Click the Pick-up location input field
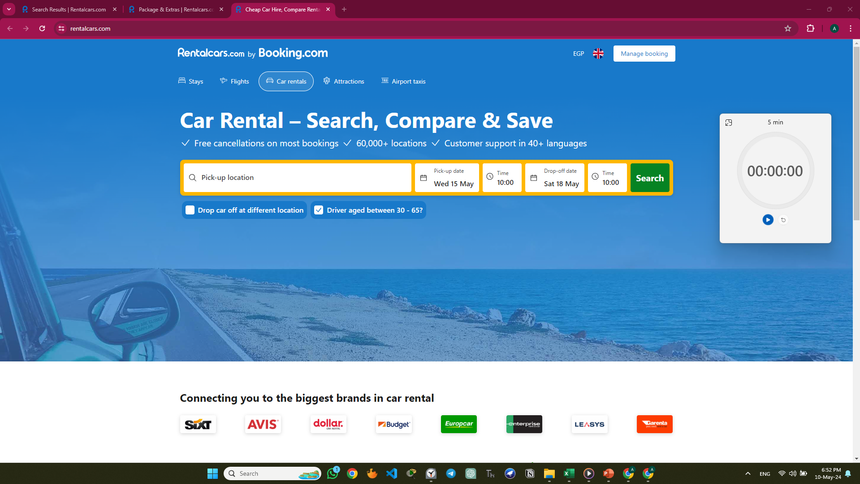The image size is (860, 484). [x=297, y=178]
